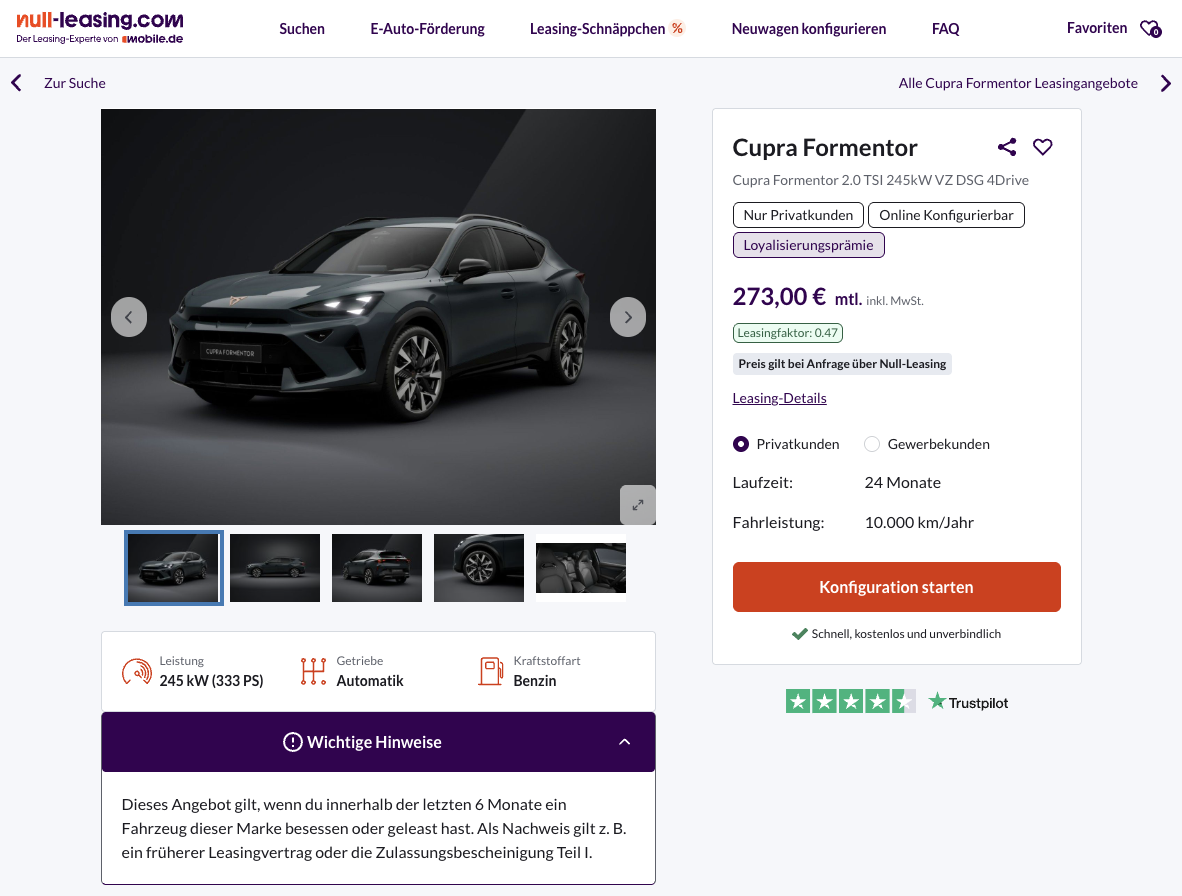Go back via Zur Suche link
The image size is (1182, 896).
[74, 83]
